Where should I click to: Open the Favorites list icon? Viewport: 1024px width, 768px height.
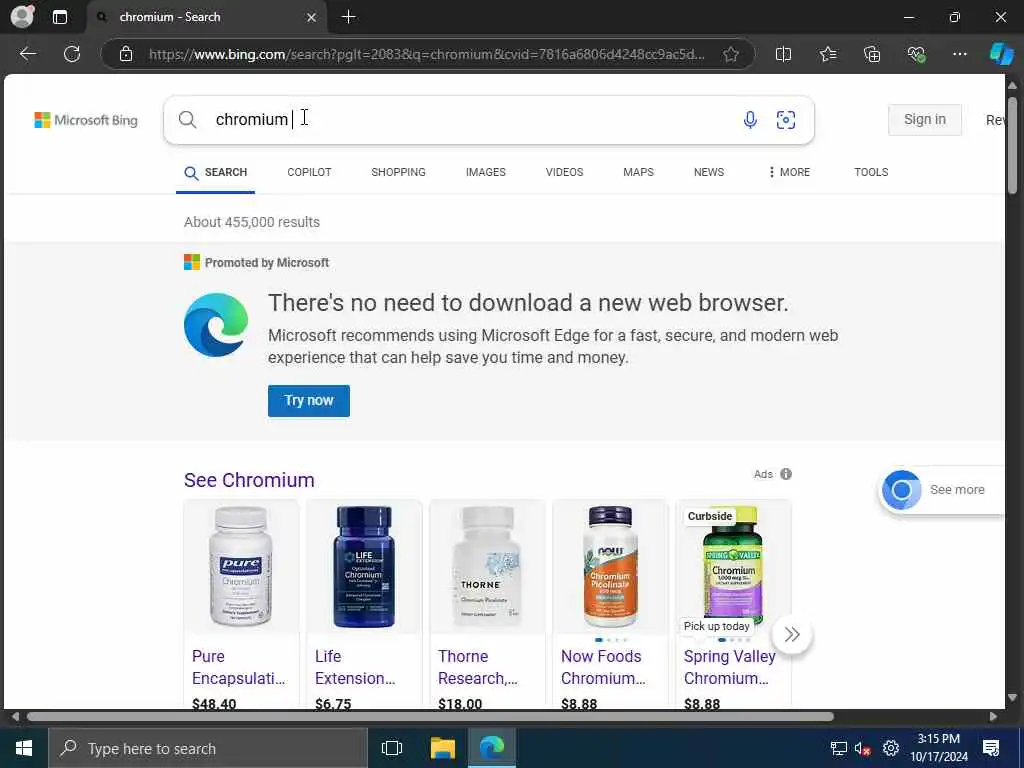click(827, 54)
